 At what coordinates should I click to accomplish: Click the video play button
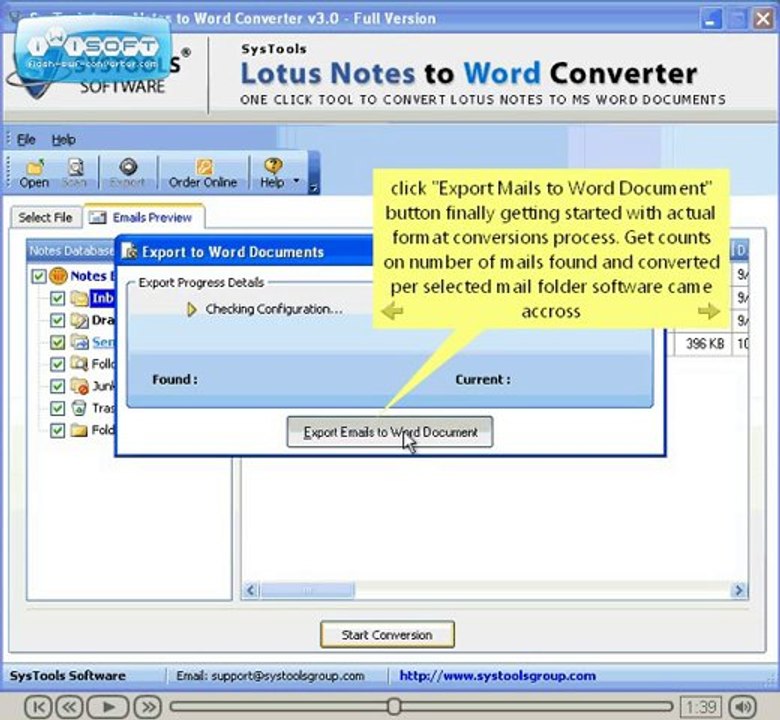(x=108, y=707)
